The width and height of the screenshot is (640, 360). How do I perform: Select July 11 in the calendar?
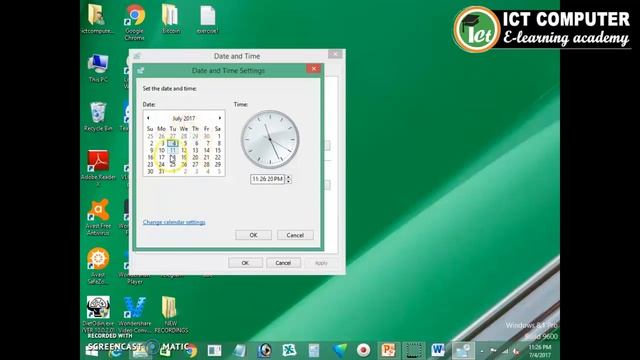click(x=173, y=150)
